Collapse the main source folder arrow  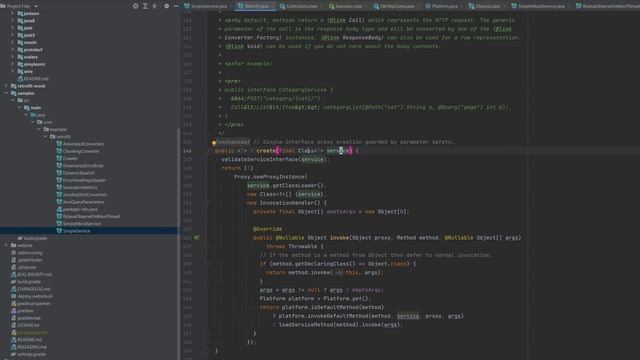[19, 108]
